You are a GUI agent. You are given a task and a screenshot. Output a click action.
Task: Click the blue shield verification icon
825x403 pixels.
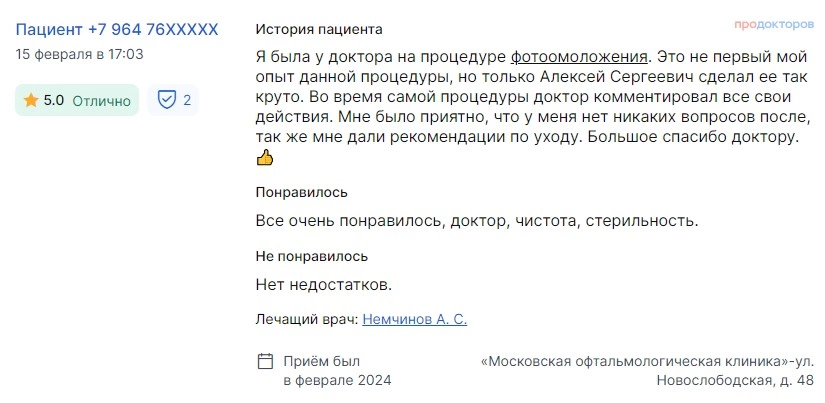click(x=167, y=100)
